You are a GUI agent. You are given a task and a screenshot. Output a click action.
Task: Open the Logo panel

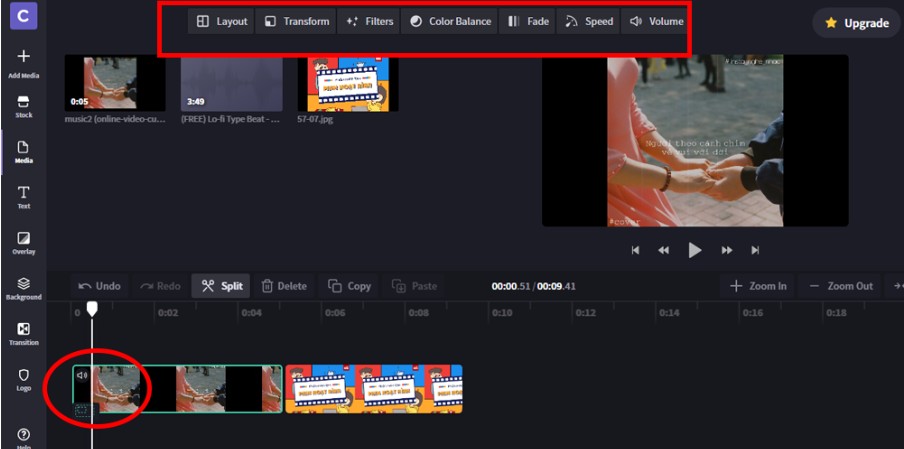point(24,380)
